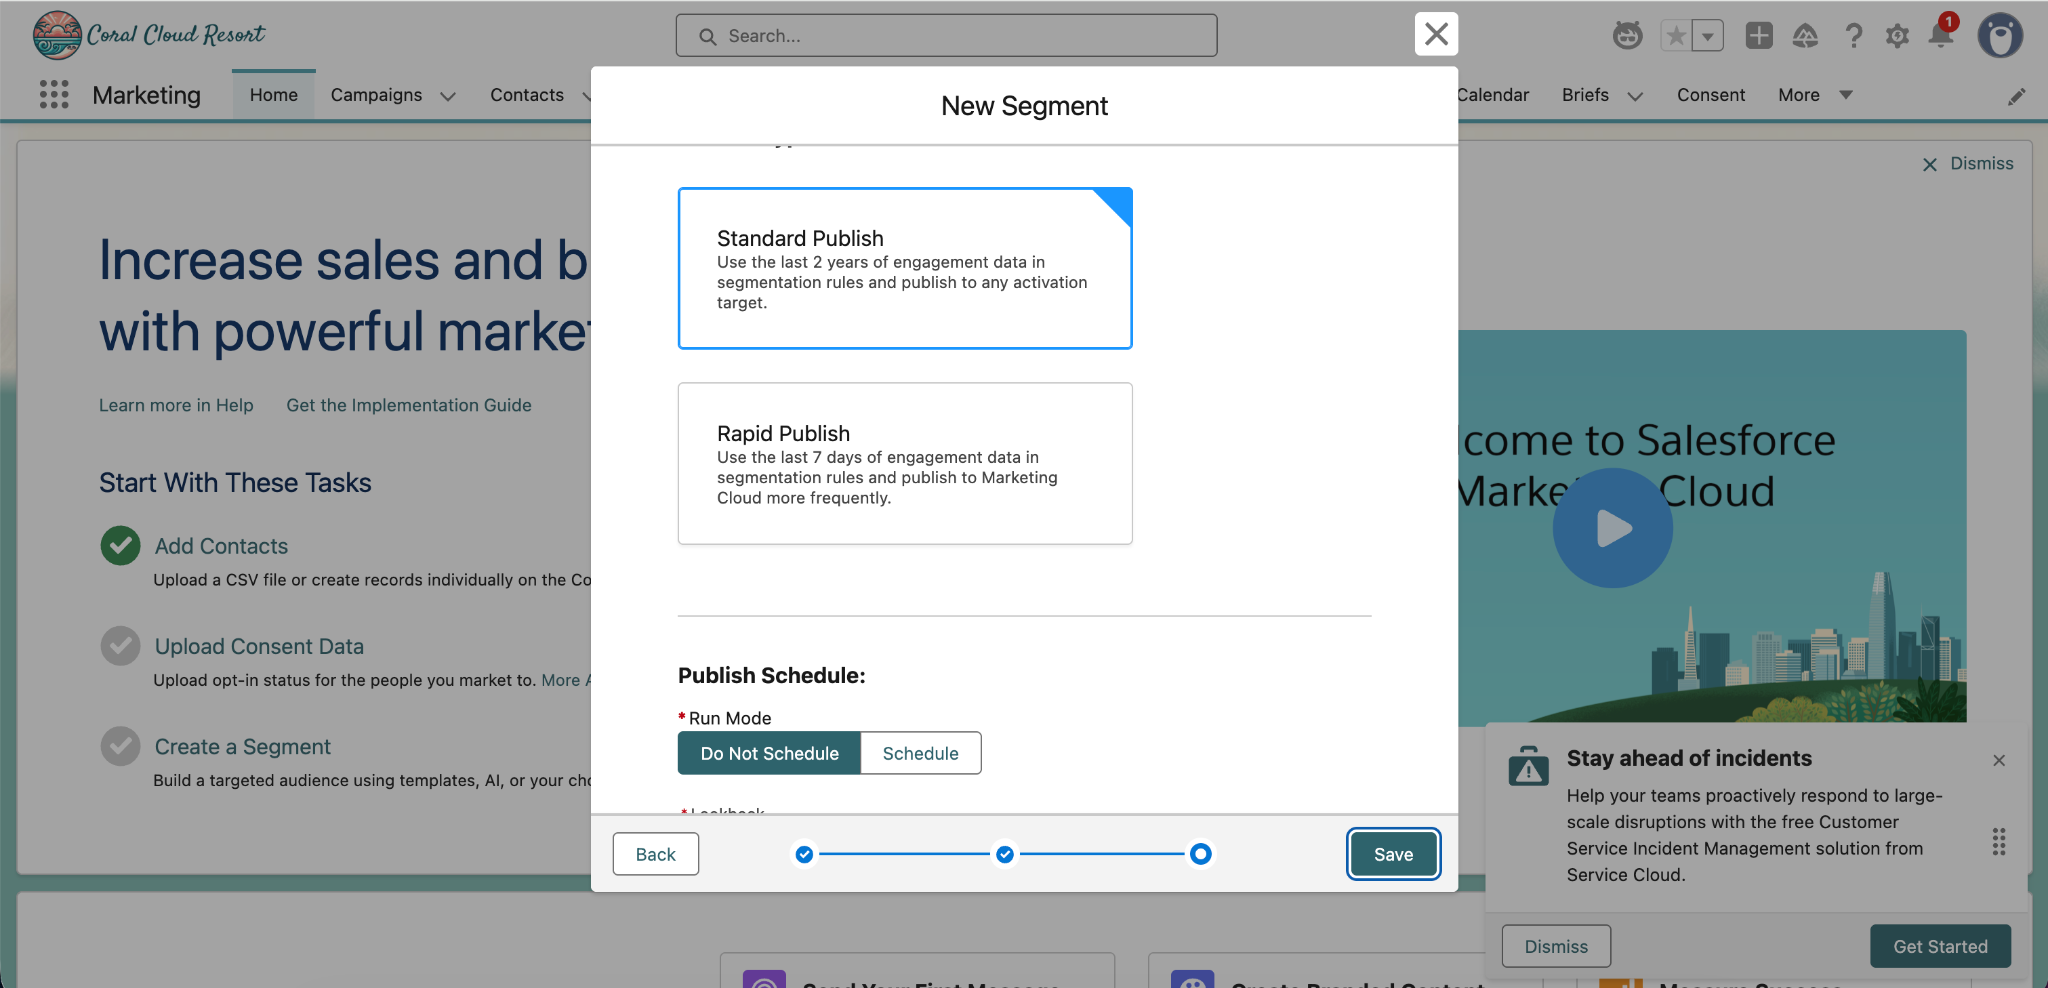The image size is (2048, 988).
Task: Open the Consent tab
Action: click(x=1711, y=95)
